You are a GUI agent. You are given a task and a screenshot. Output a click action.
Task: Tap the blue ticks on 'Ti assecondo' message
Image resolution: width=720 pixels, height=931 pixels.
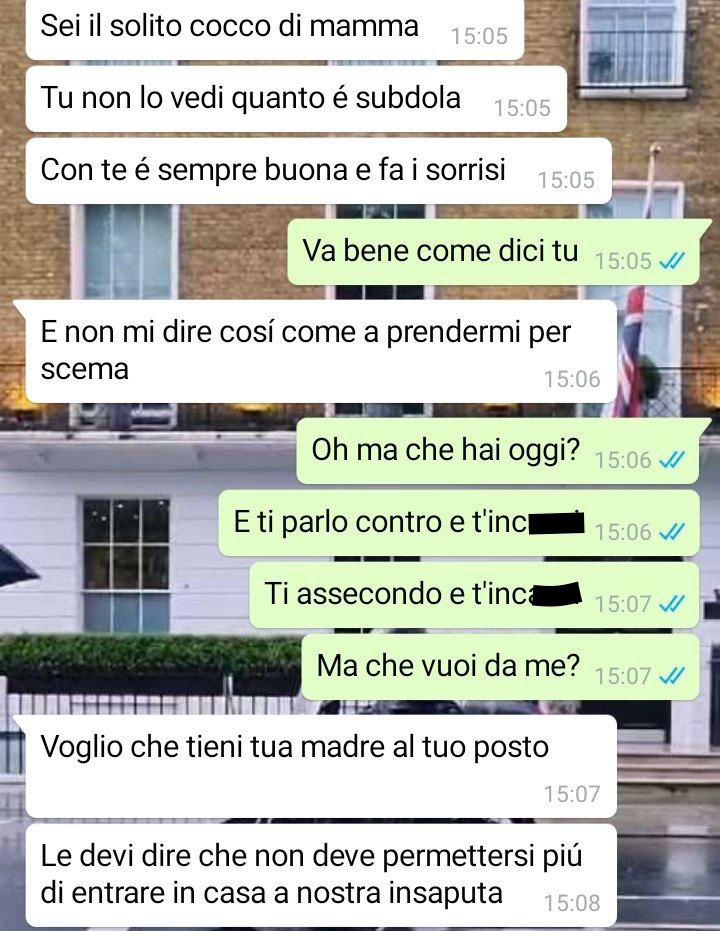tap(672, 604)
